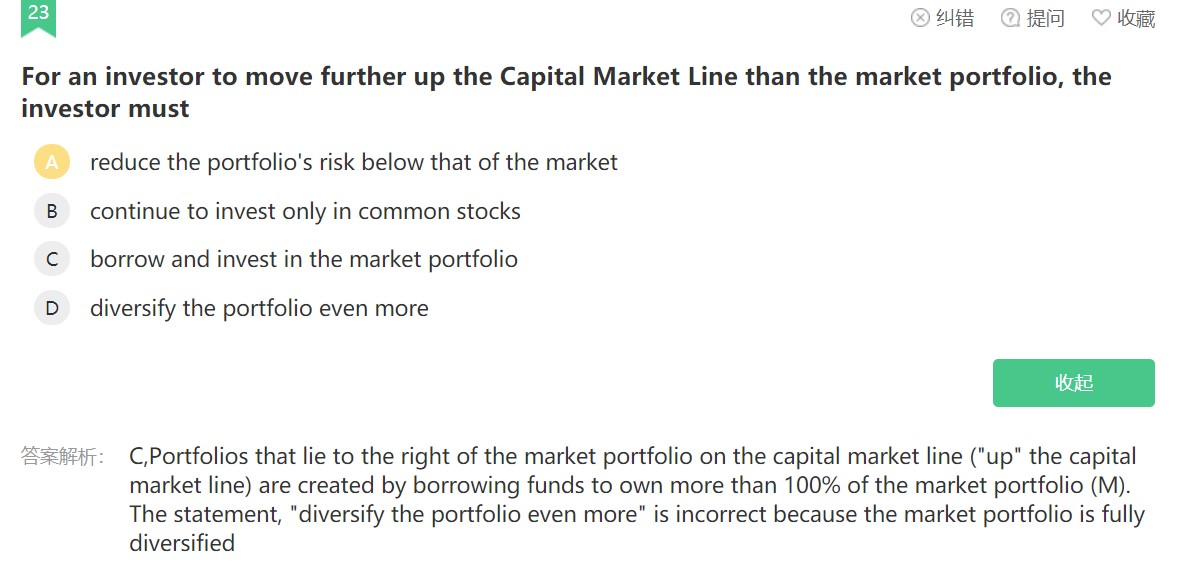Choose "continue to invest only in common stocks" text

305,211
